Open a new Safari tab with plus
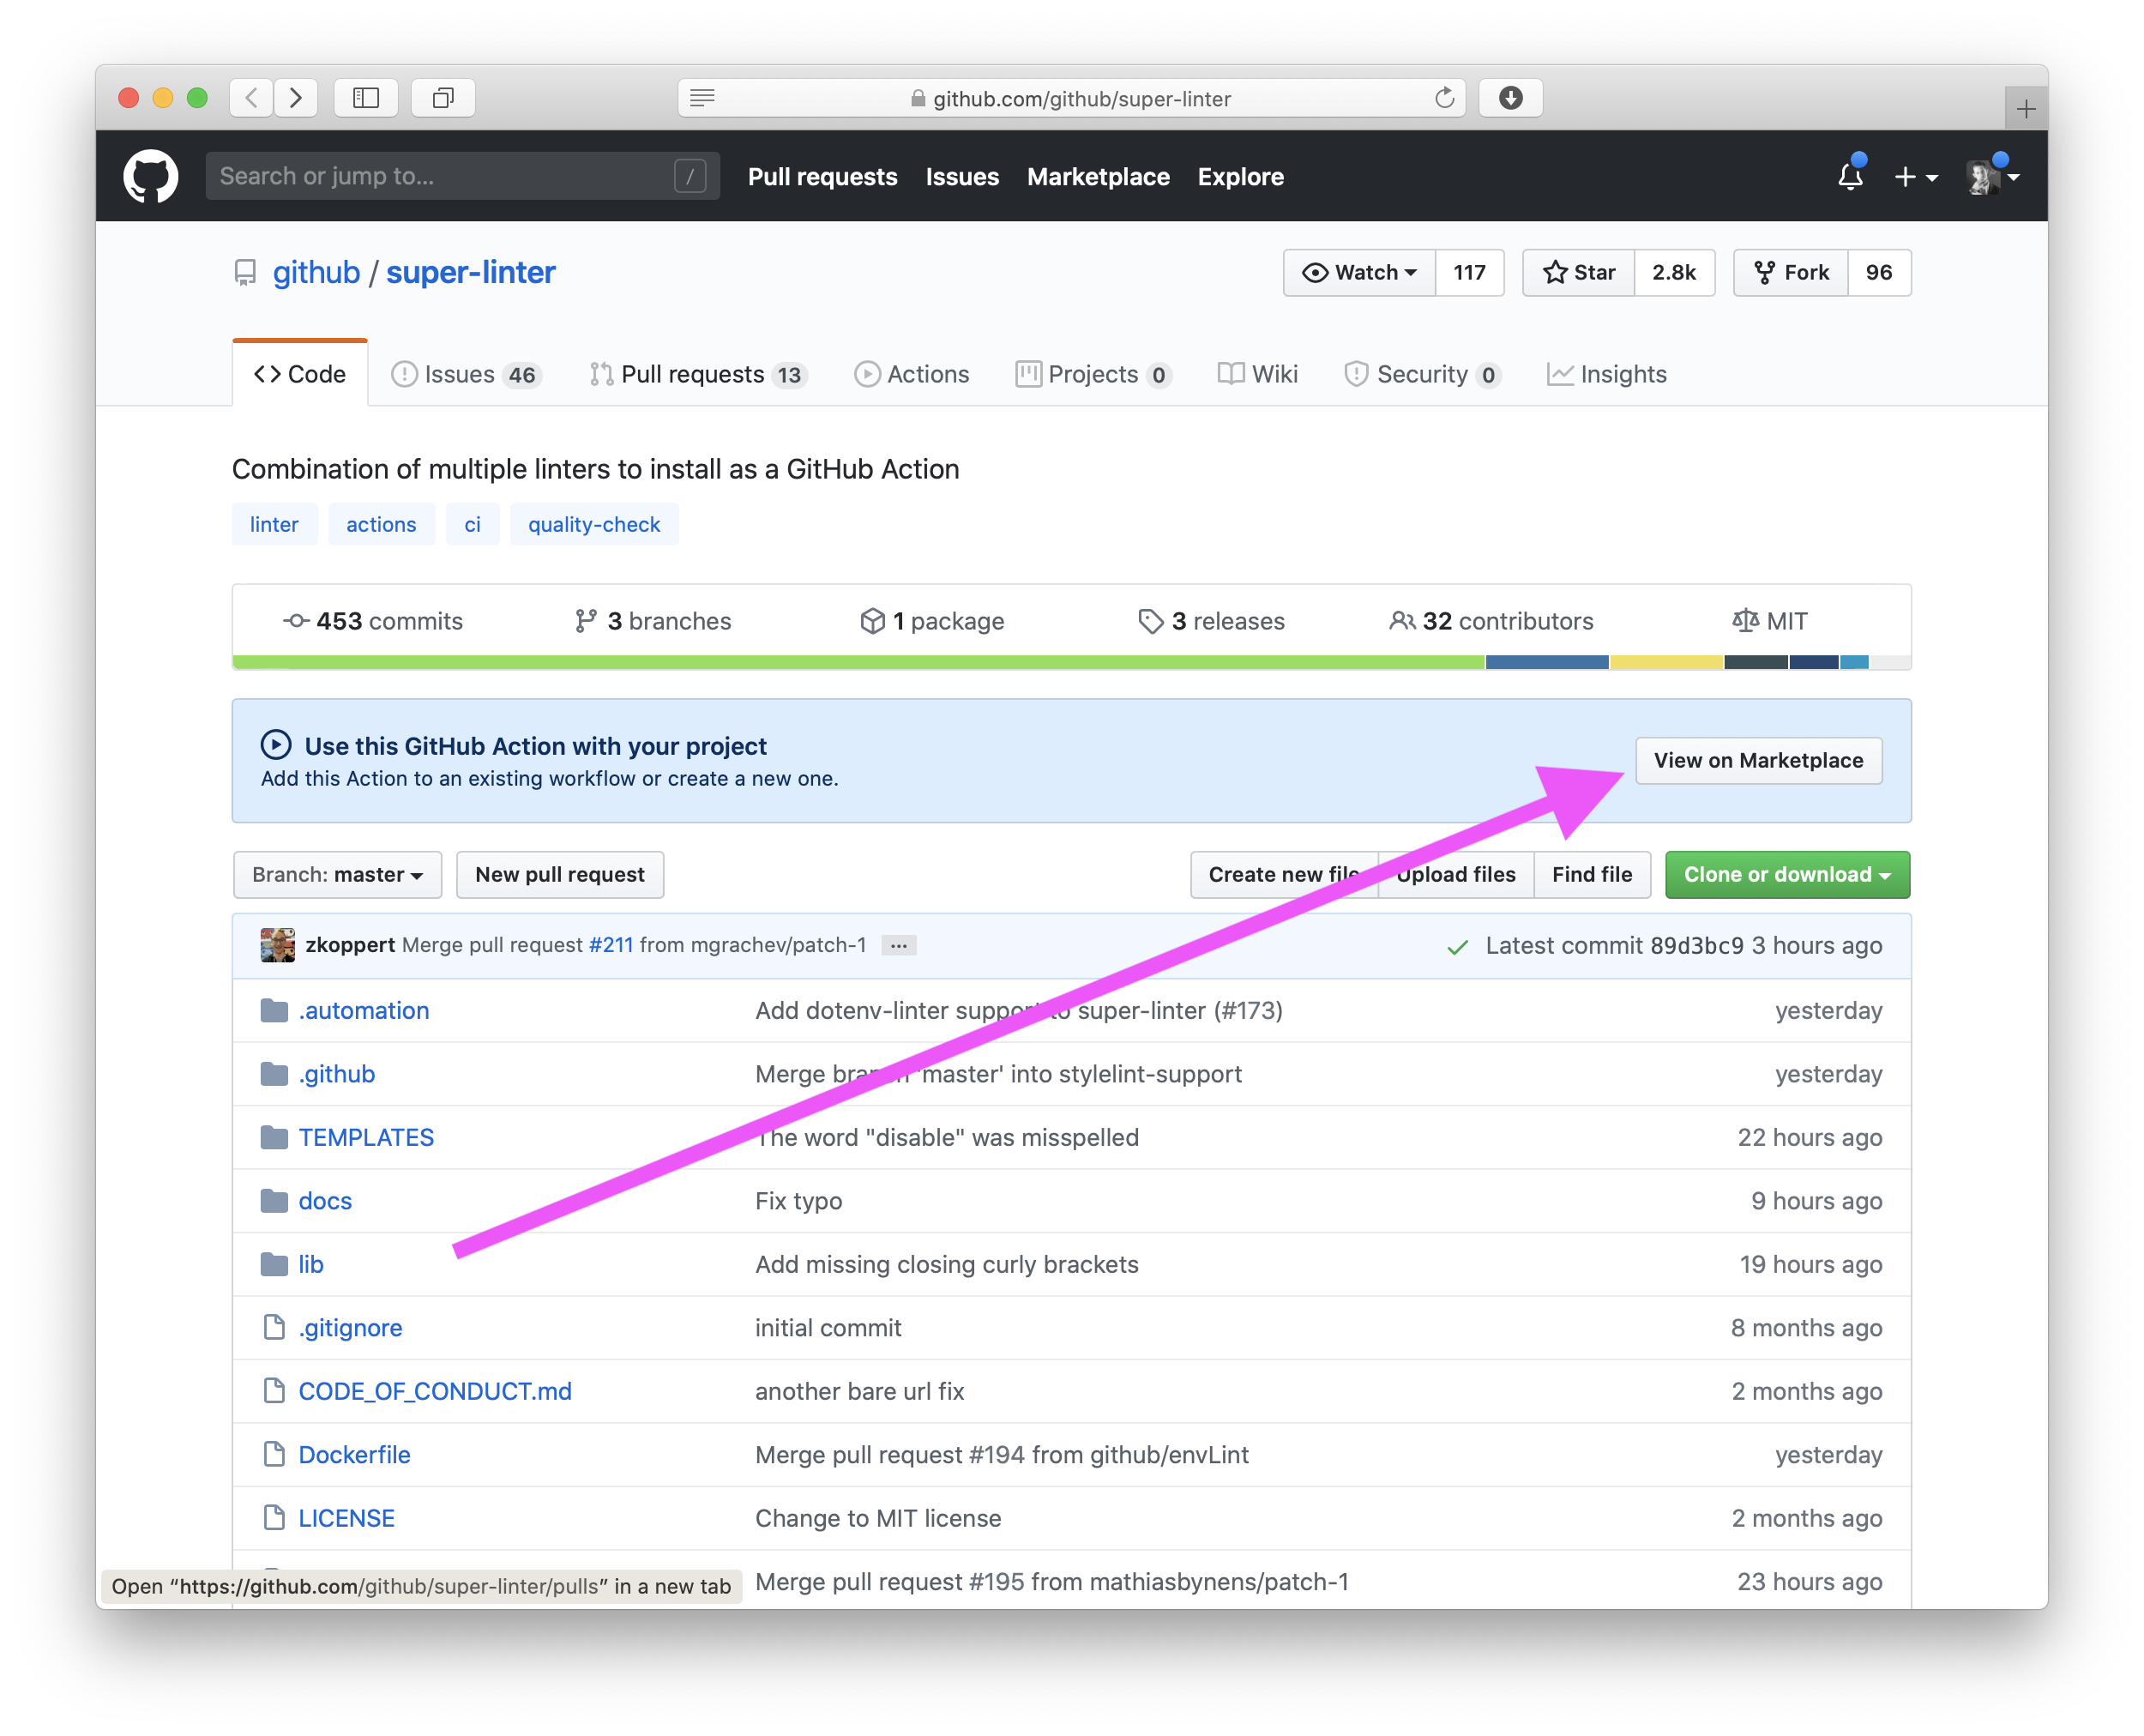 pyautogui.click(x=2026, y=108)
